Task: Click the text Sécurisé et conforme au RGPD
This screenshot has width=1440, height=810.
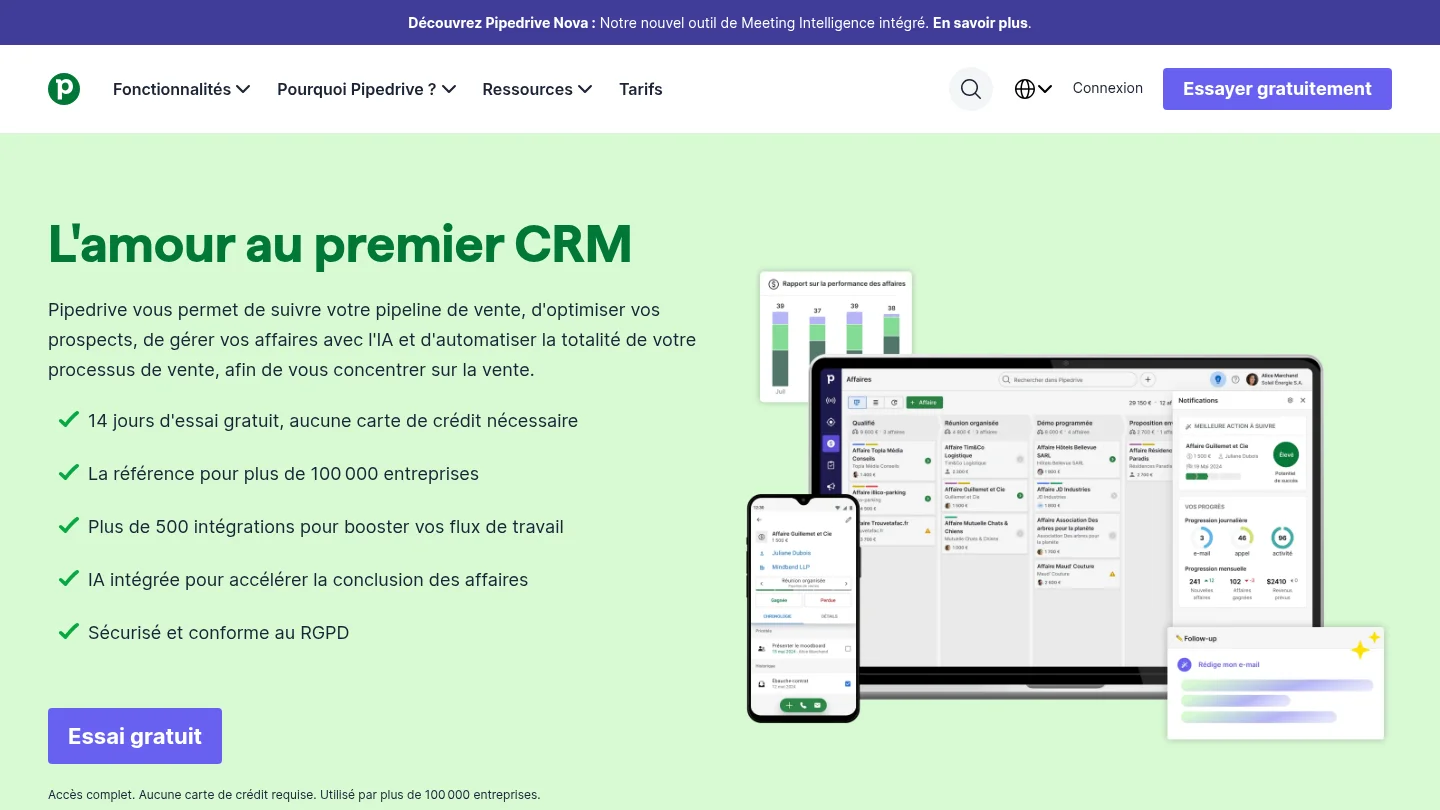Action: (218, 633)
